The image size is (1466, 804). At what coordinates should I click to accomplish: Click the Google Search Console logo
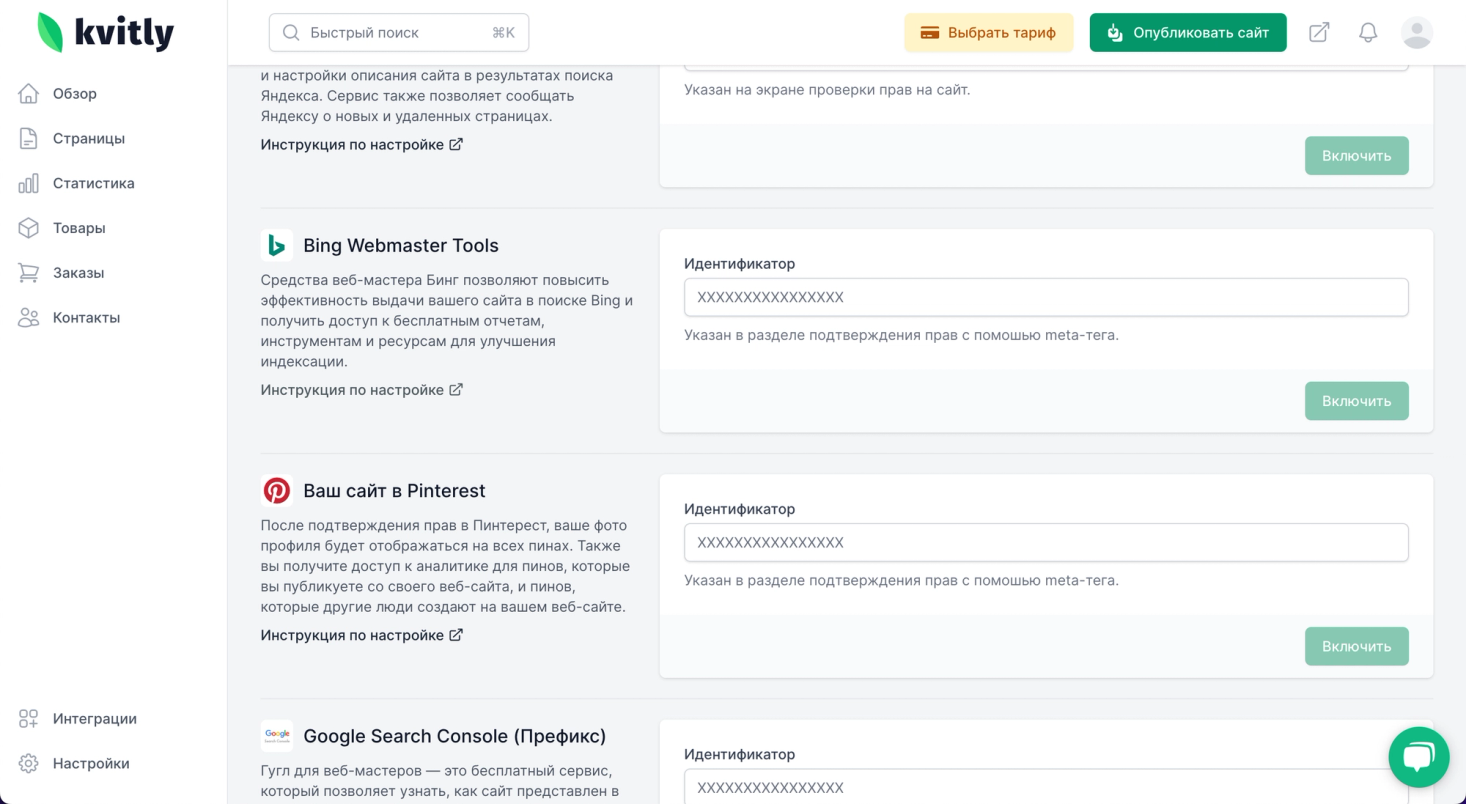tap(277, 736)
